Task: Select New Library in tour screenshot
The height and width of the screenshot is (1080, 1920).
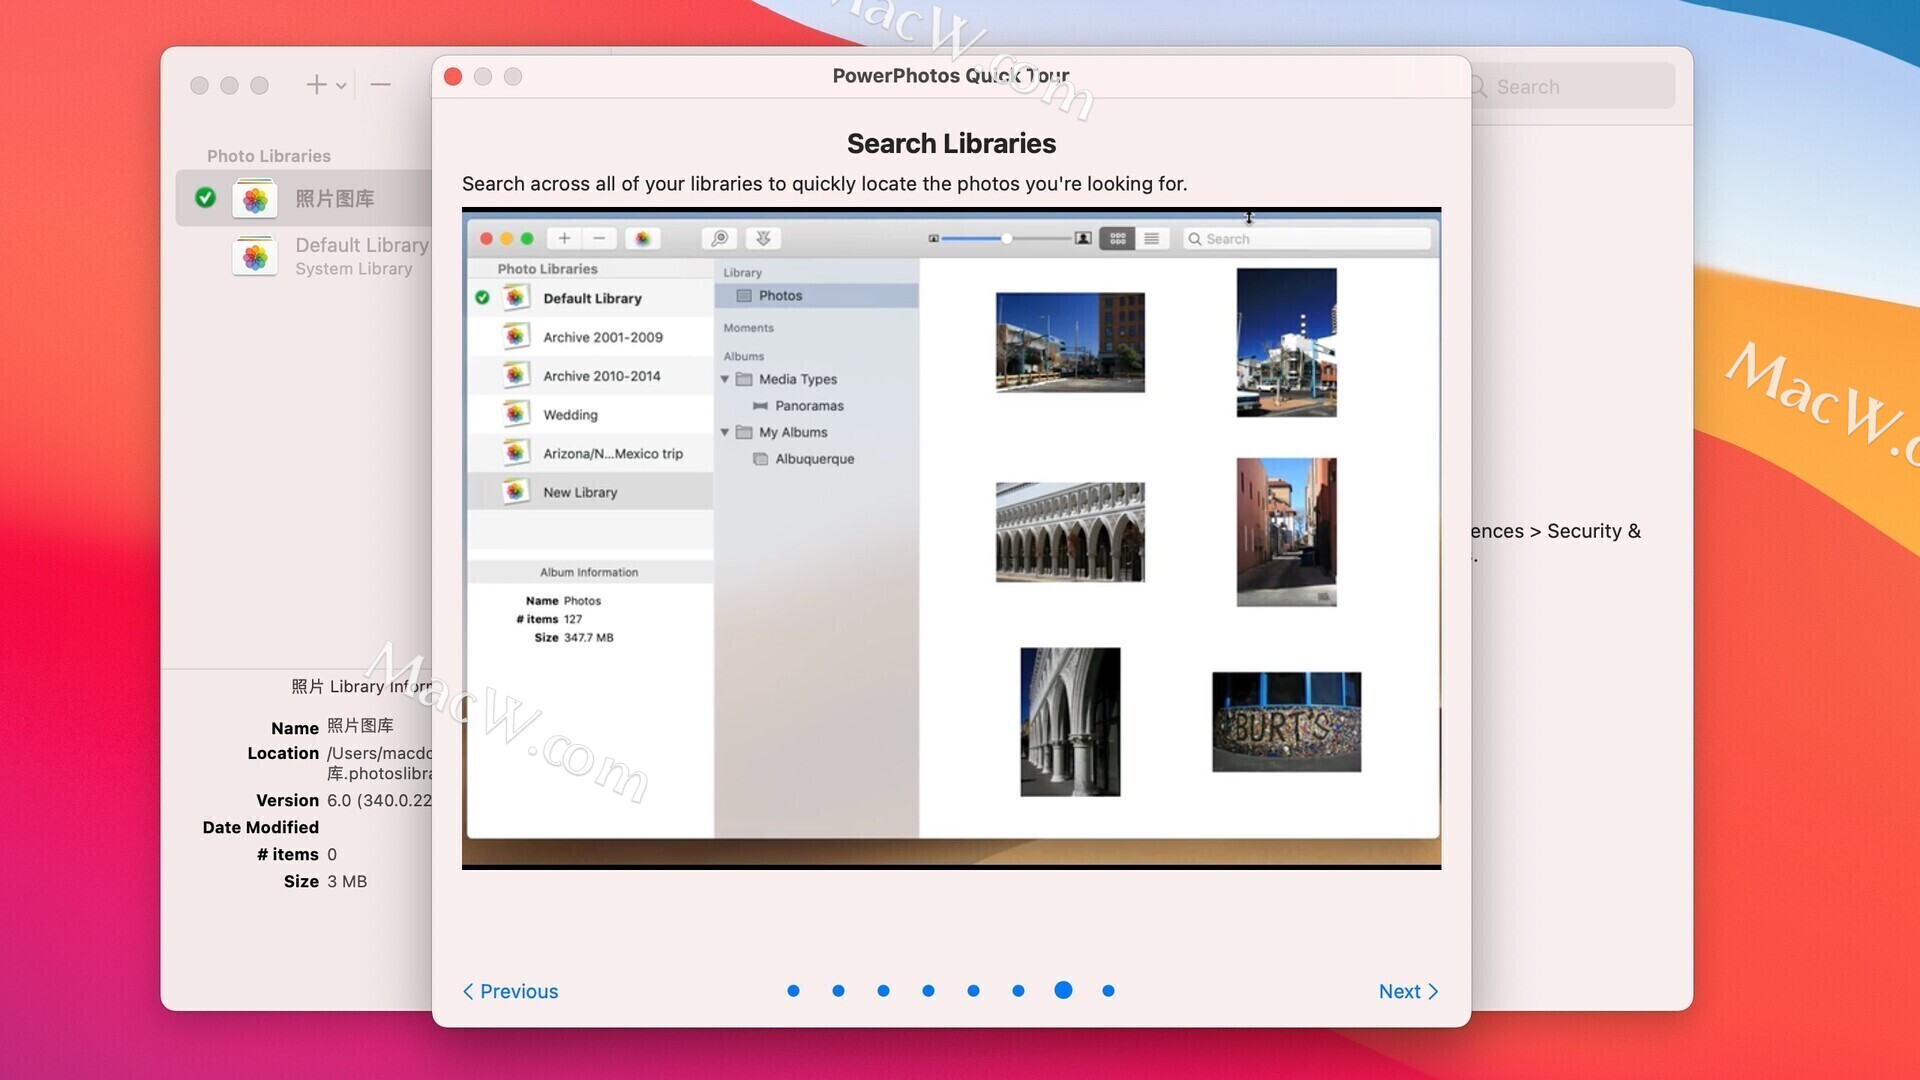Action: (x=590, y=492)
